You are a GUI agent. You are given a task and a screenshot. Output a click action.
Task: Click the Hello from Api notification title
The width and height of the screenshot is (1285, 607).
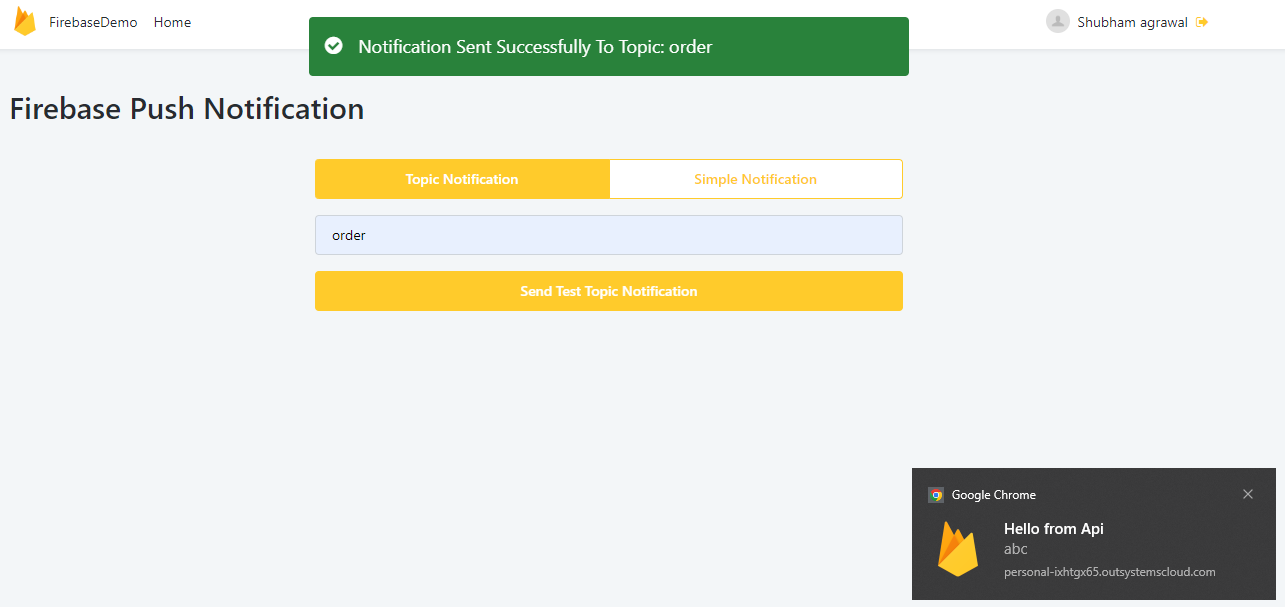(x=1054, y=528)
